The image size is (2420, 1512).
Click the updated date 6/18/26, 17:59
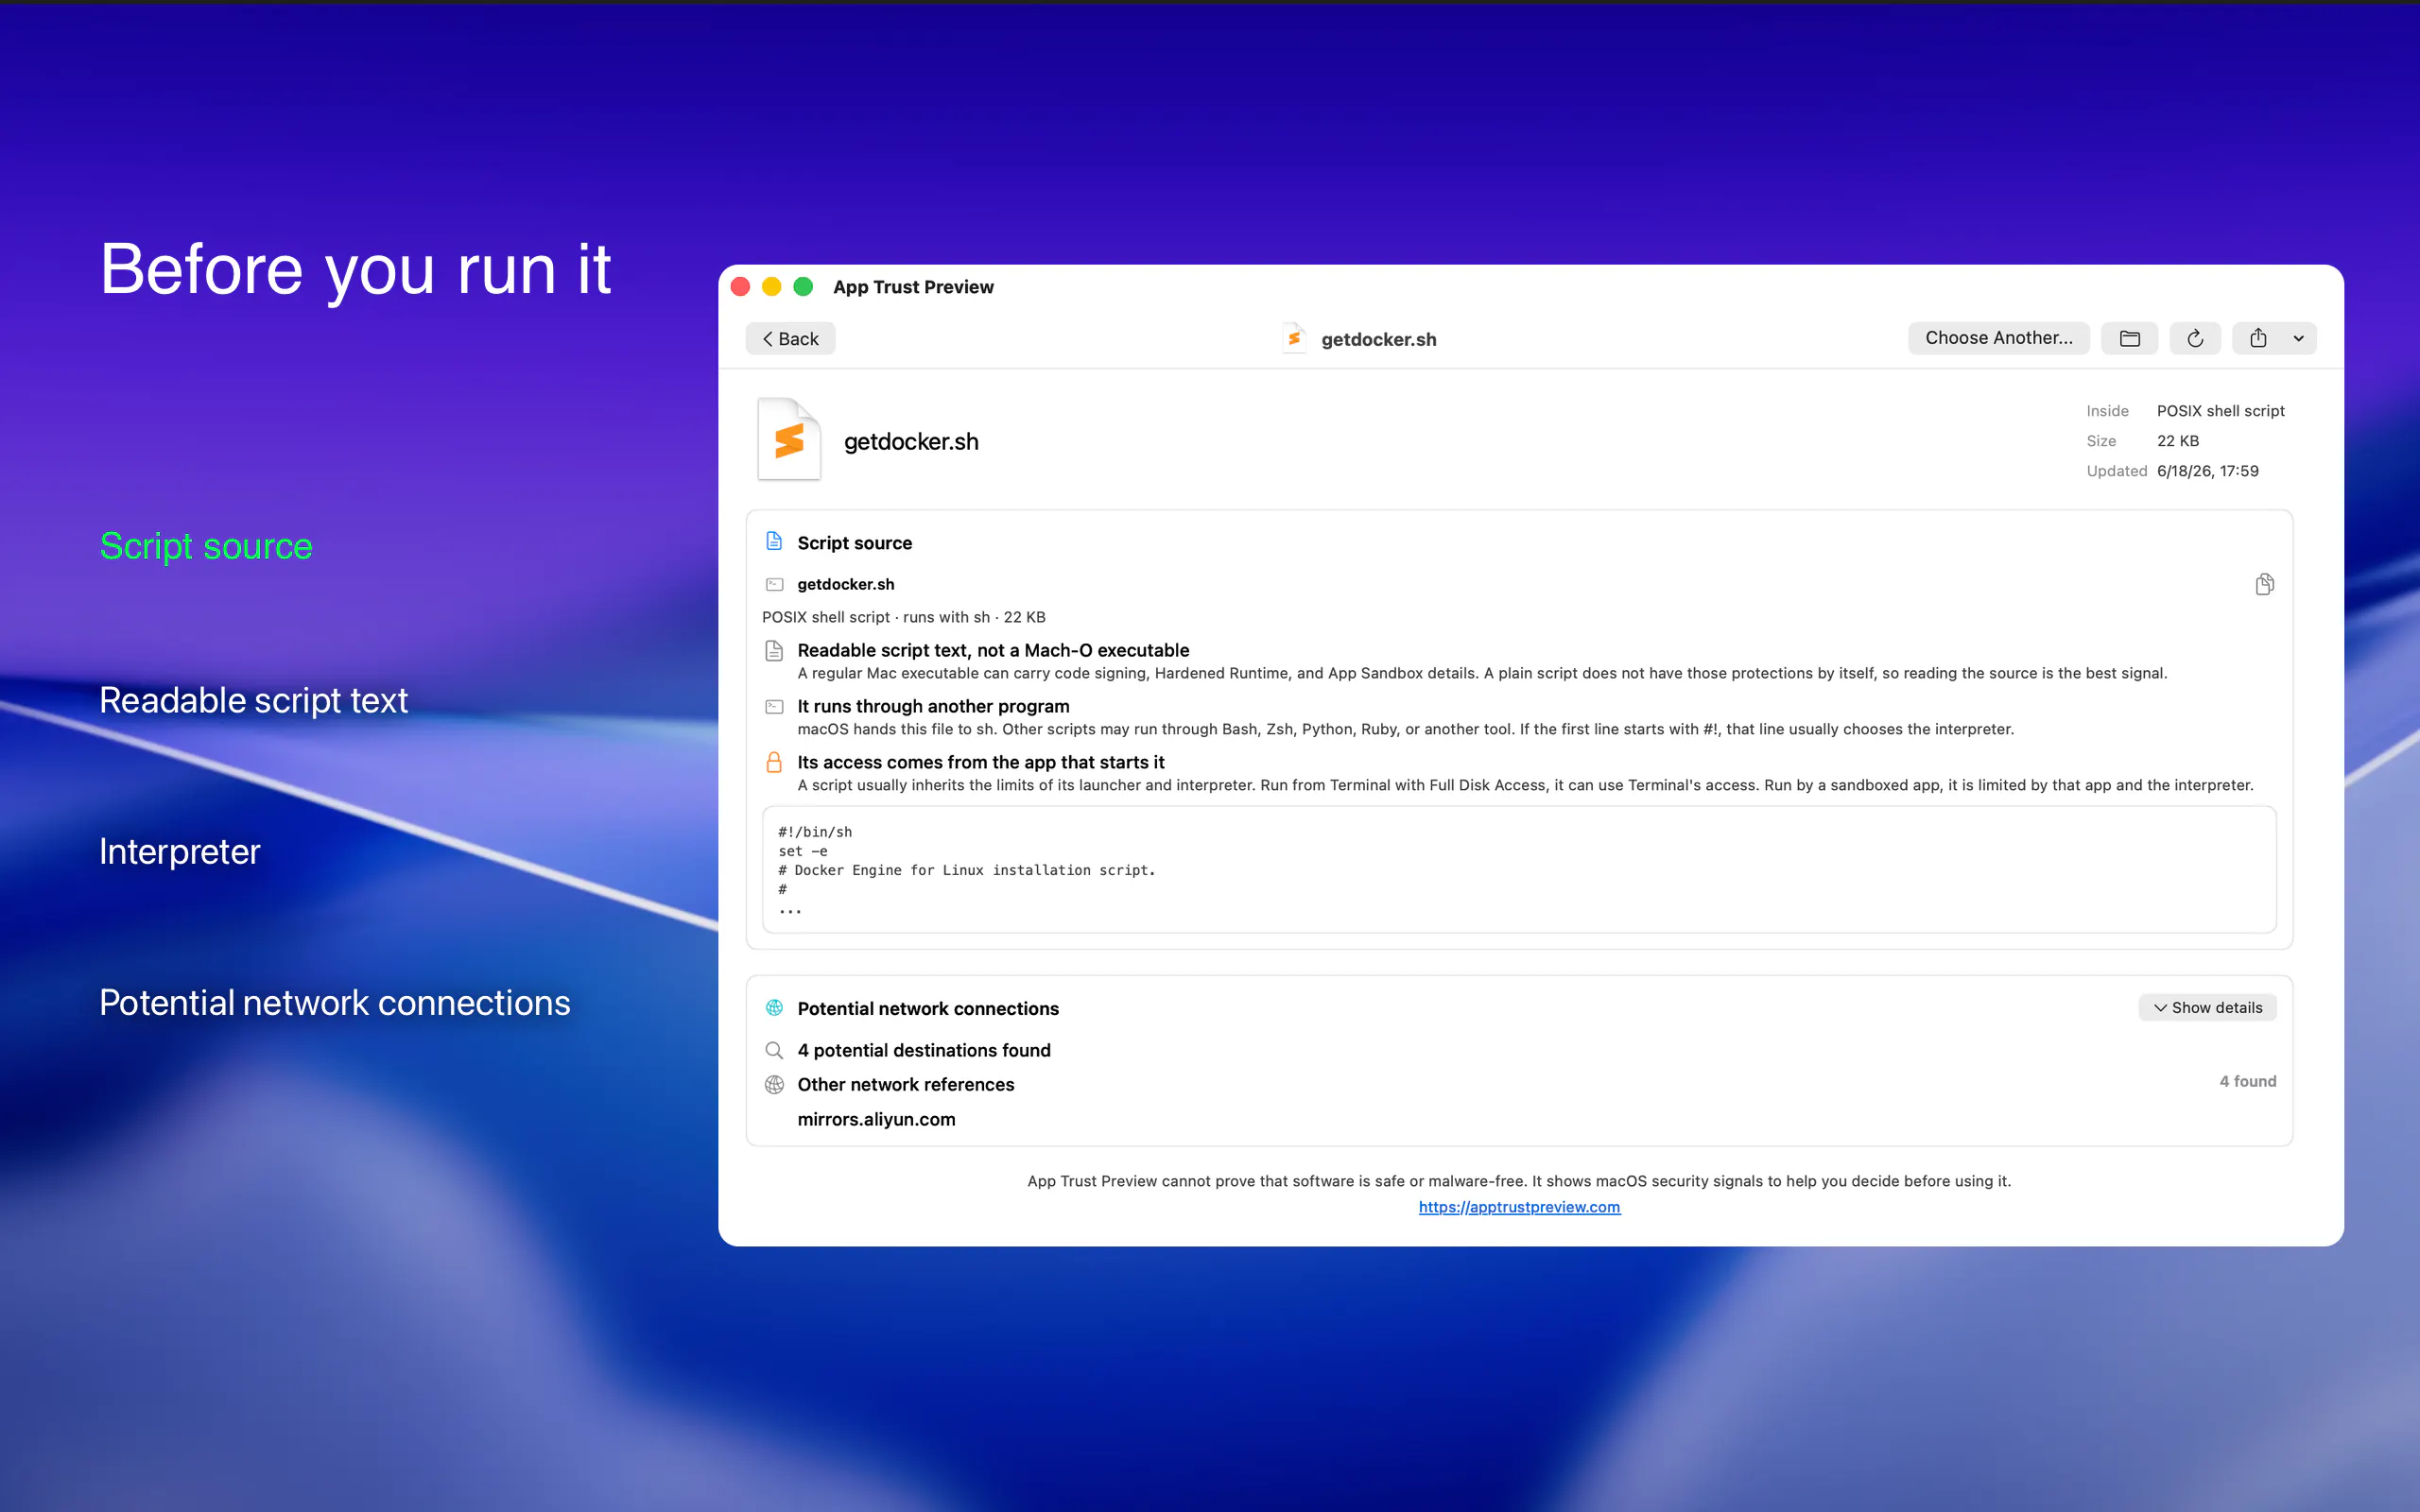click(x=2207, y=471)
